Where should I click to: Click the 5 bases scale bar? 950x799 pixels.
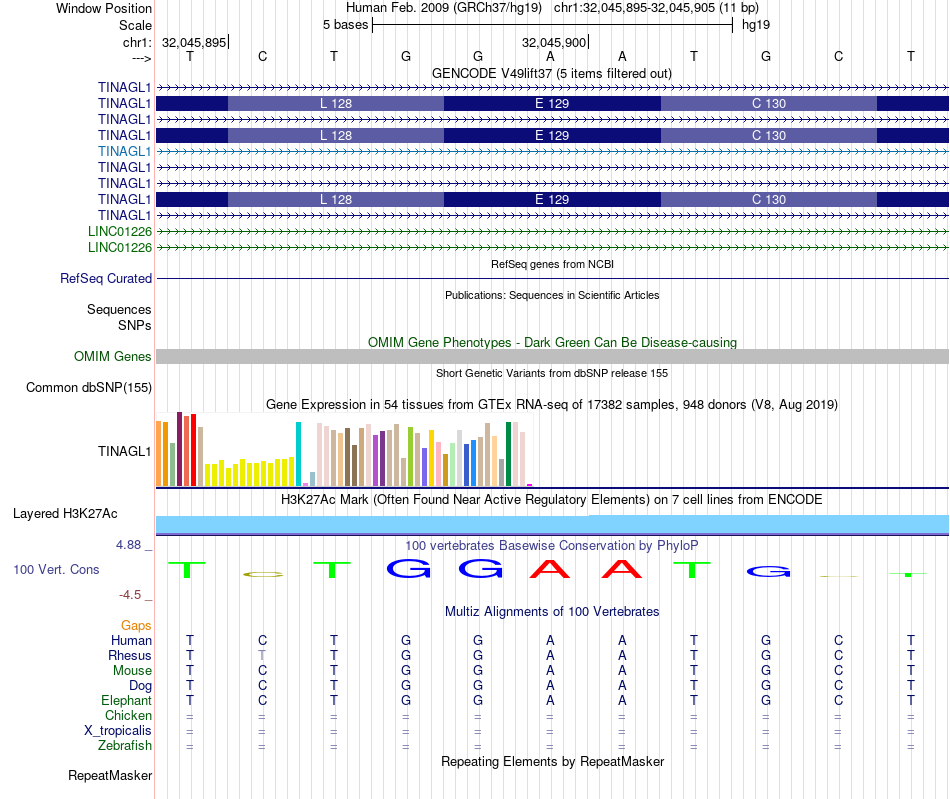tap(552, 25)
